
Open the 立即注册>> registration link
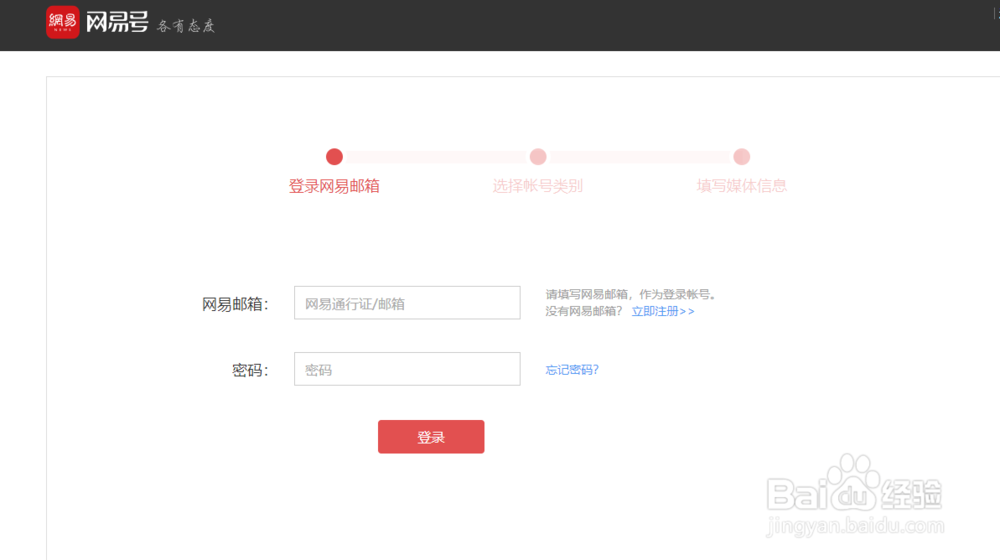click(663, 311)
